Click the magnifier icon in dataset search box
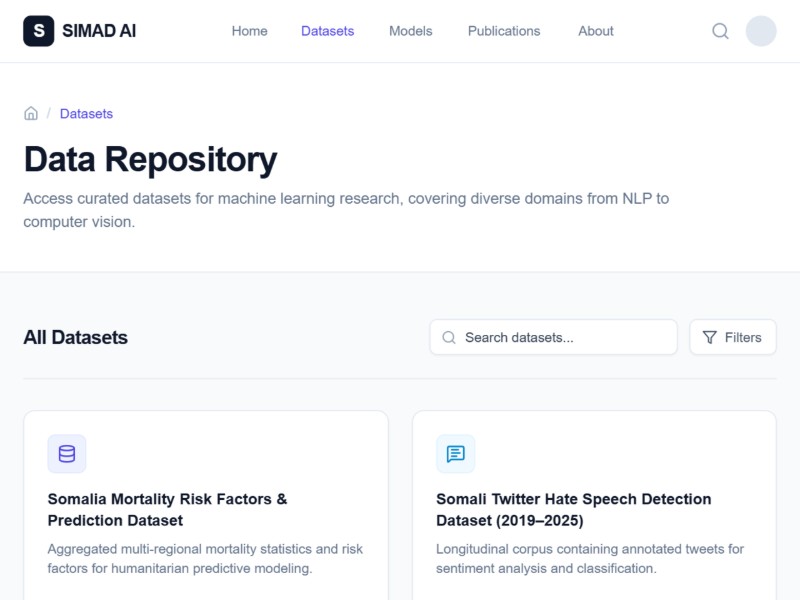 [x=448, y=337]
